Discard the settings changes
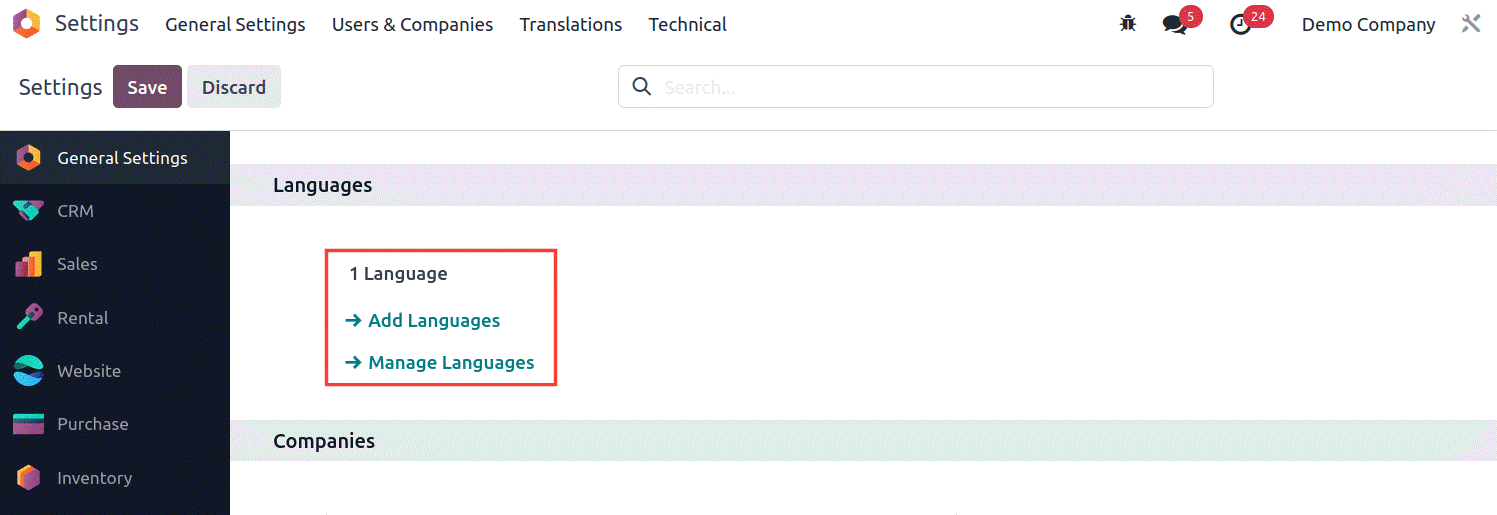Screen dimensions: 1497x515 tap(234, 87)
